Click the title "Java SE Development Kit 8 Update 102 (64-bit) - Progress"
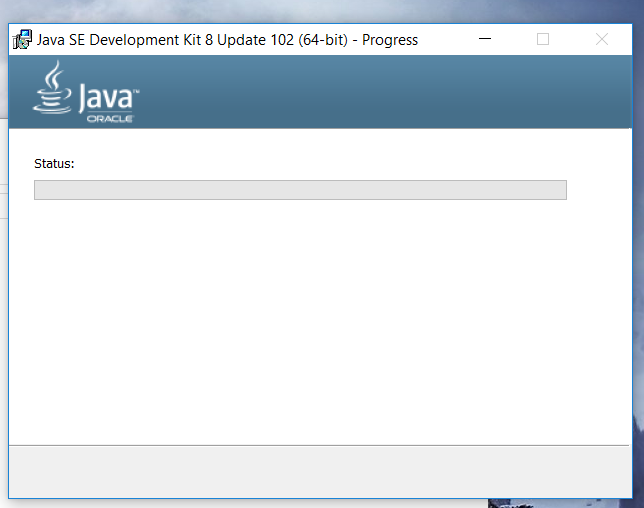644x508 pixels. (x=227, y=40)
